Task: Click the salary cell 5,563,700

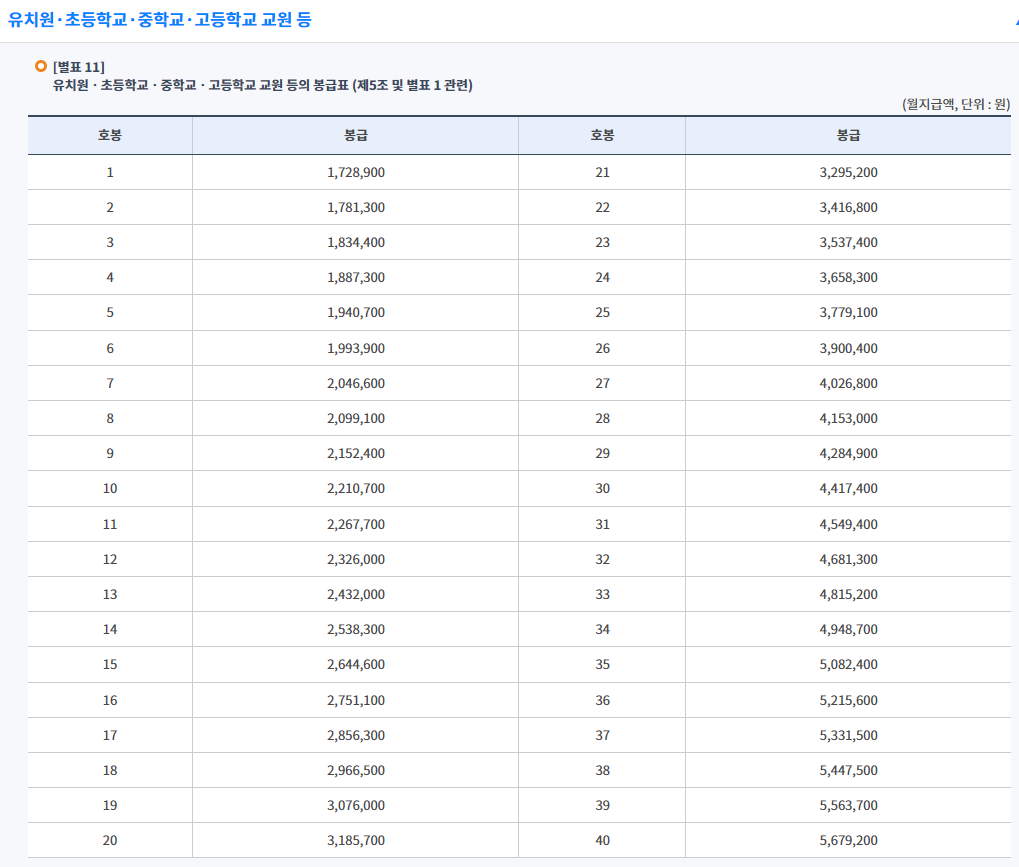Action: coord(848,806)
